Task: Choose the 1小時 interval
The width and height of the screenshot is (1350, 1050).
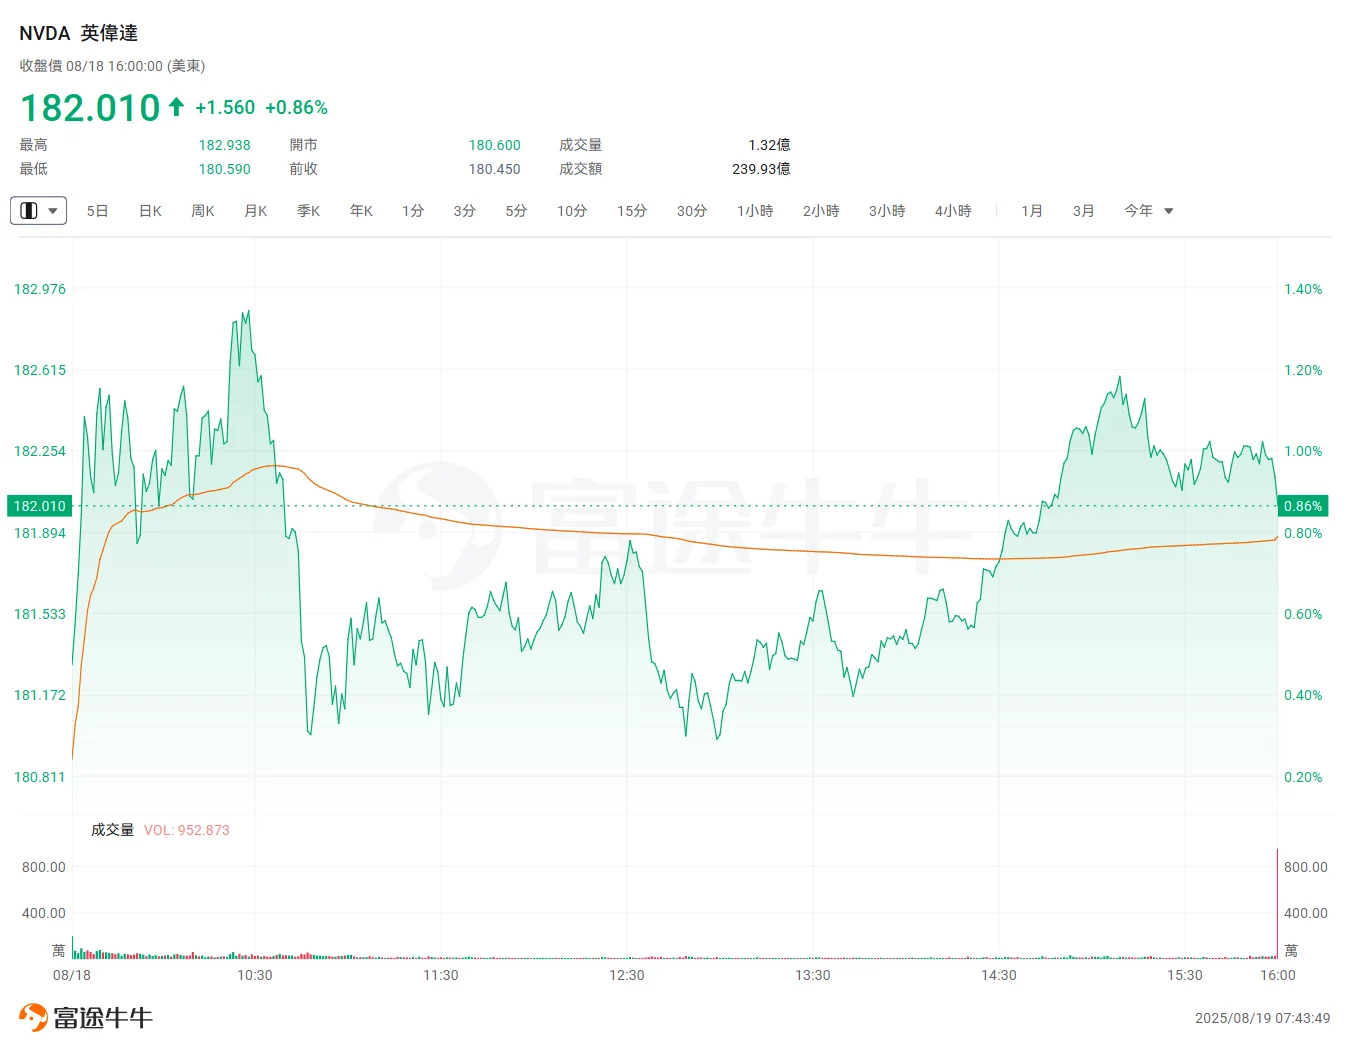Action: pyautogui.click(x=755, y=211)
